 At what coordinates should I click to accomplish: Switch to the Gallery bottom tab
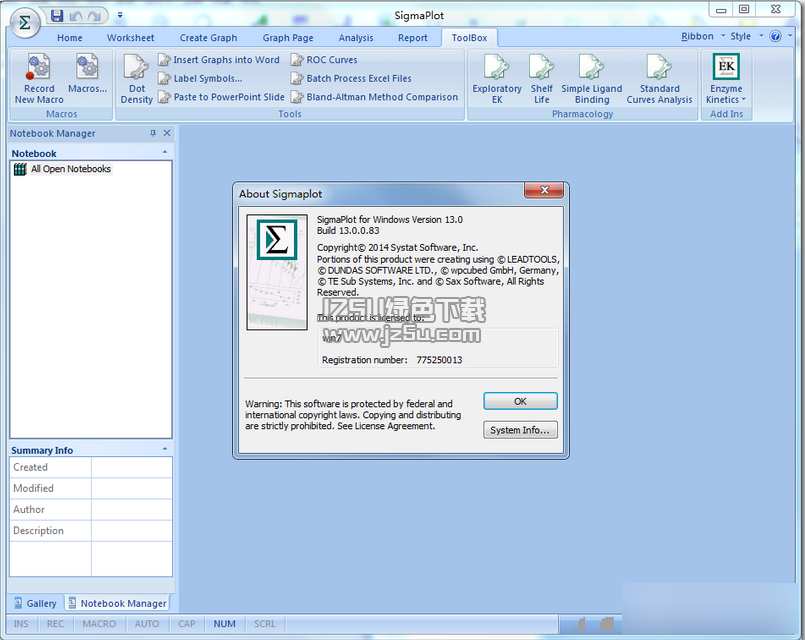(x=35, y=604)
